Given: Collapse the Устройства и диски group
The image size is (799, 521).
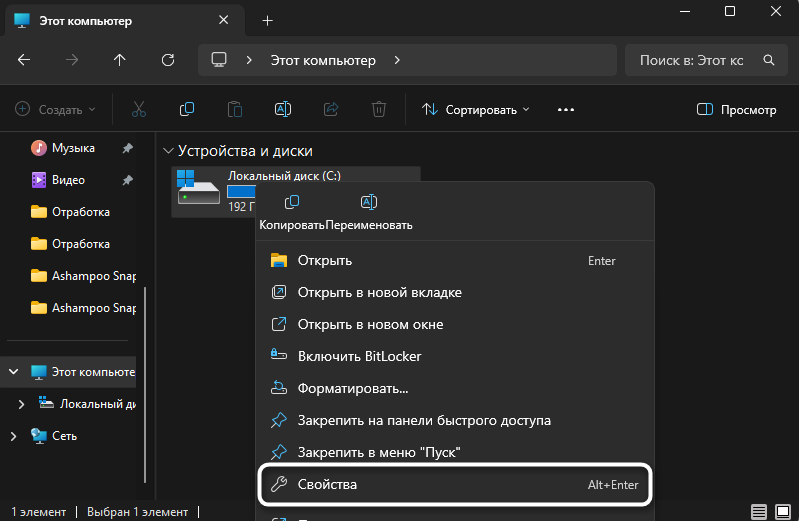Looking at the screenshot, I should 167,151.
